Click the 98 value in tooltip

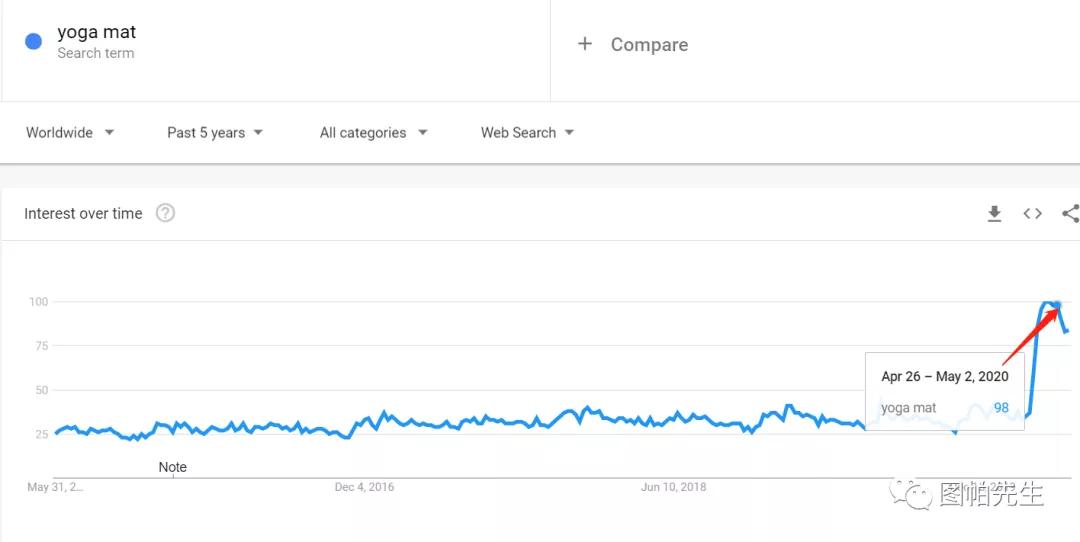pos(1001,408)
